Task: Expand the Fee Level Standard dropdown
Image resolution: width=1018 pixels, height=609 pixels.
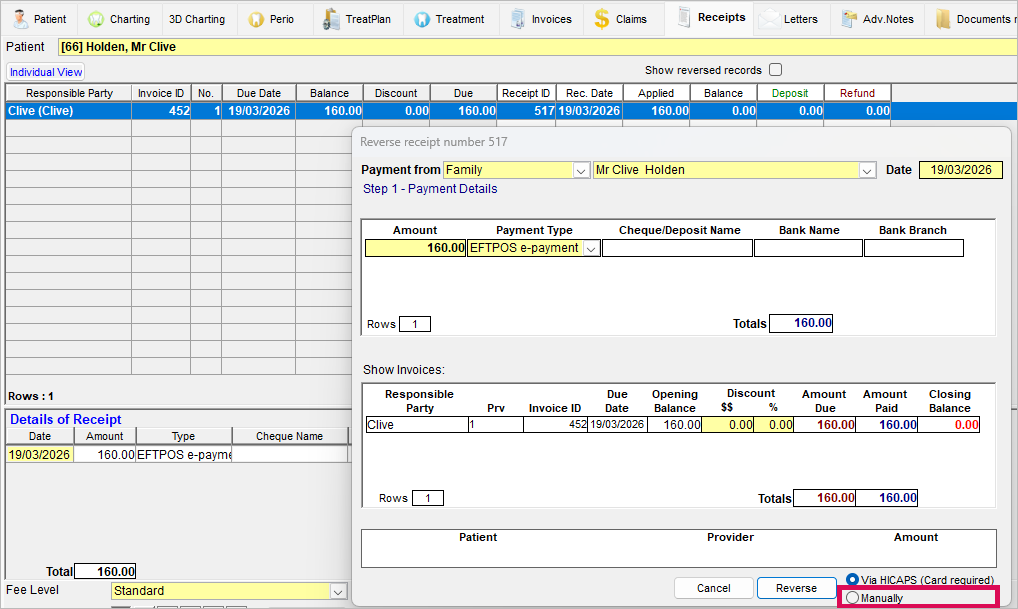Action: coord(336,591)
